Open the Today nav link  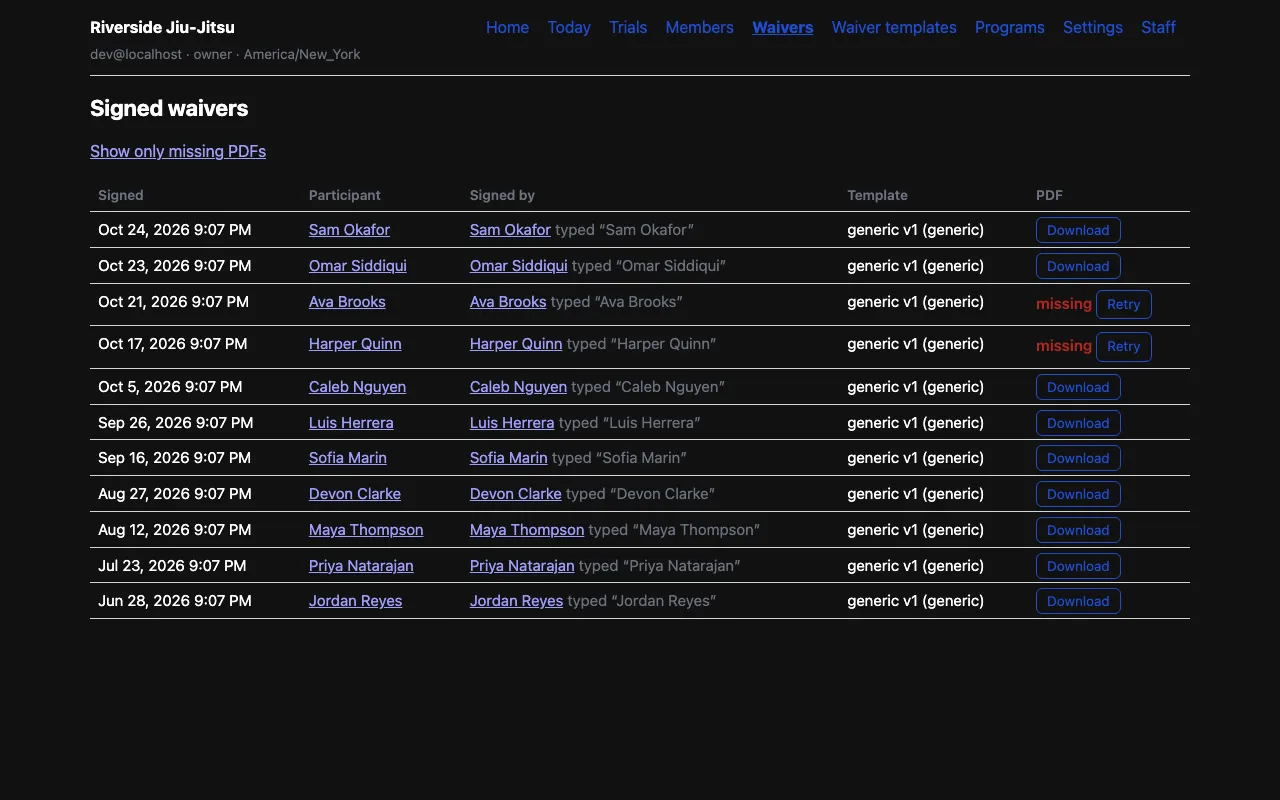(569, 28)
